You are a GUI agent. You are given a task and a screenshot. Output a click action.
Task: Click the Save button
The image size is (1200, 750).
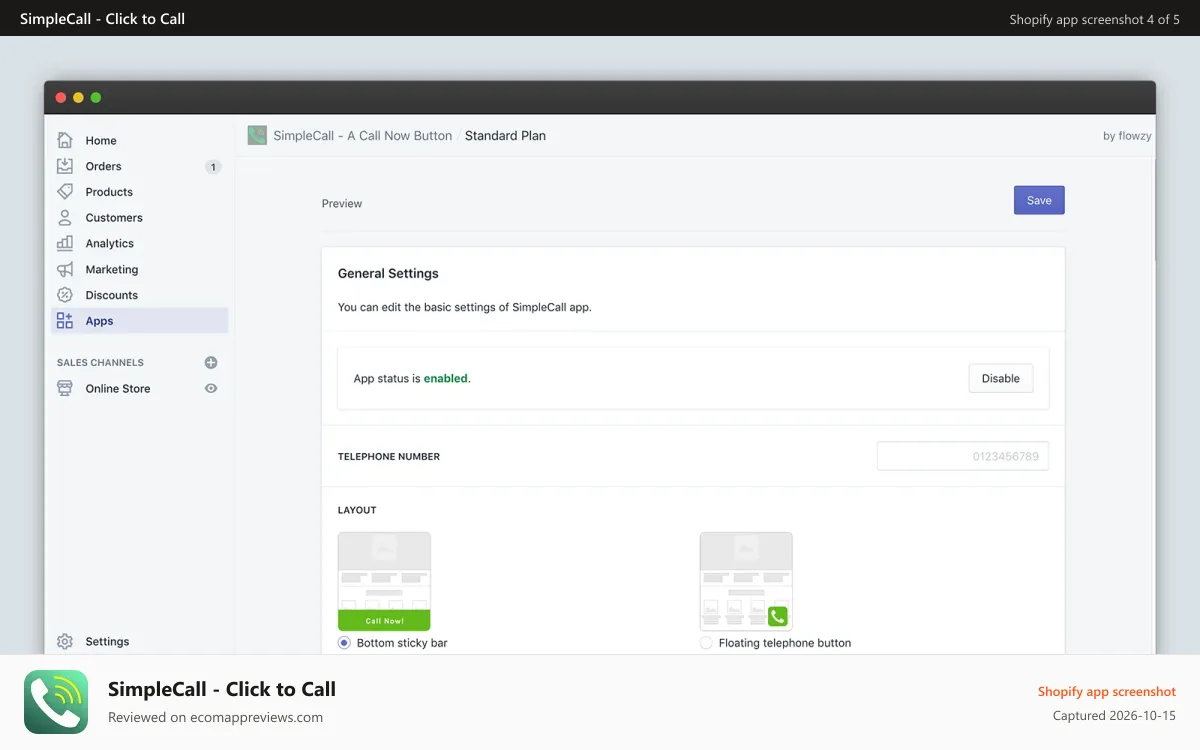point(1039,200)
